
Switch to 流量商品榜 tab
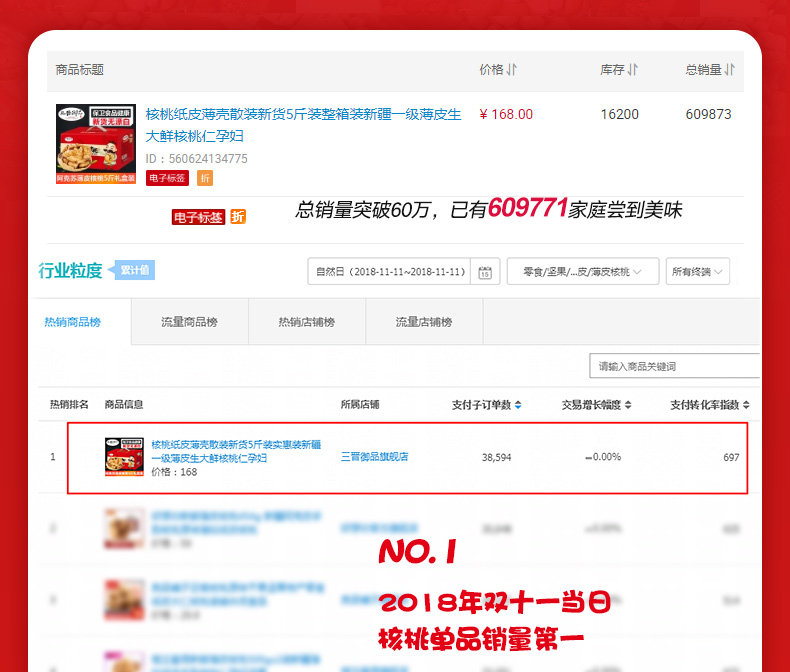pos(189,322)
